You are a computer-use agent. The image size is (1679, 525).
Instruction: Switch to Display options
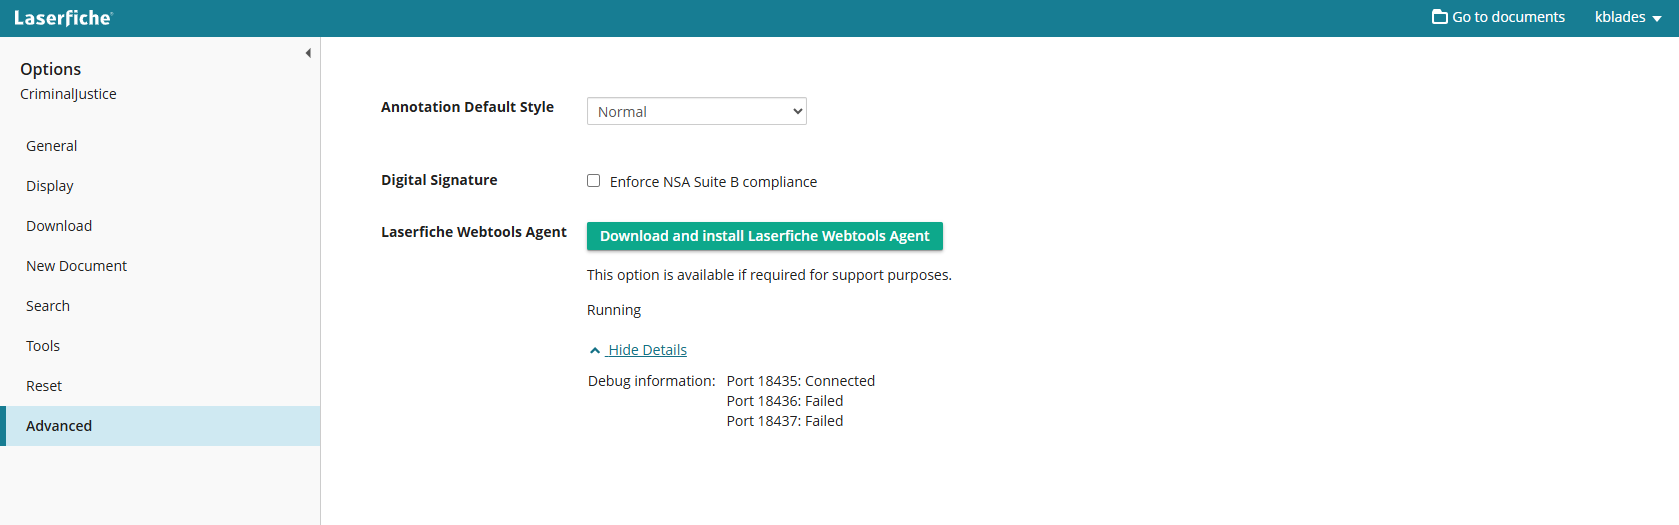50,186
